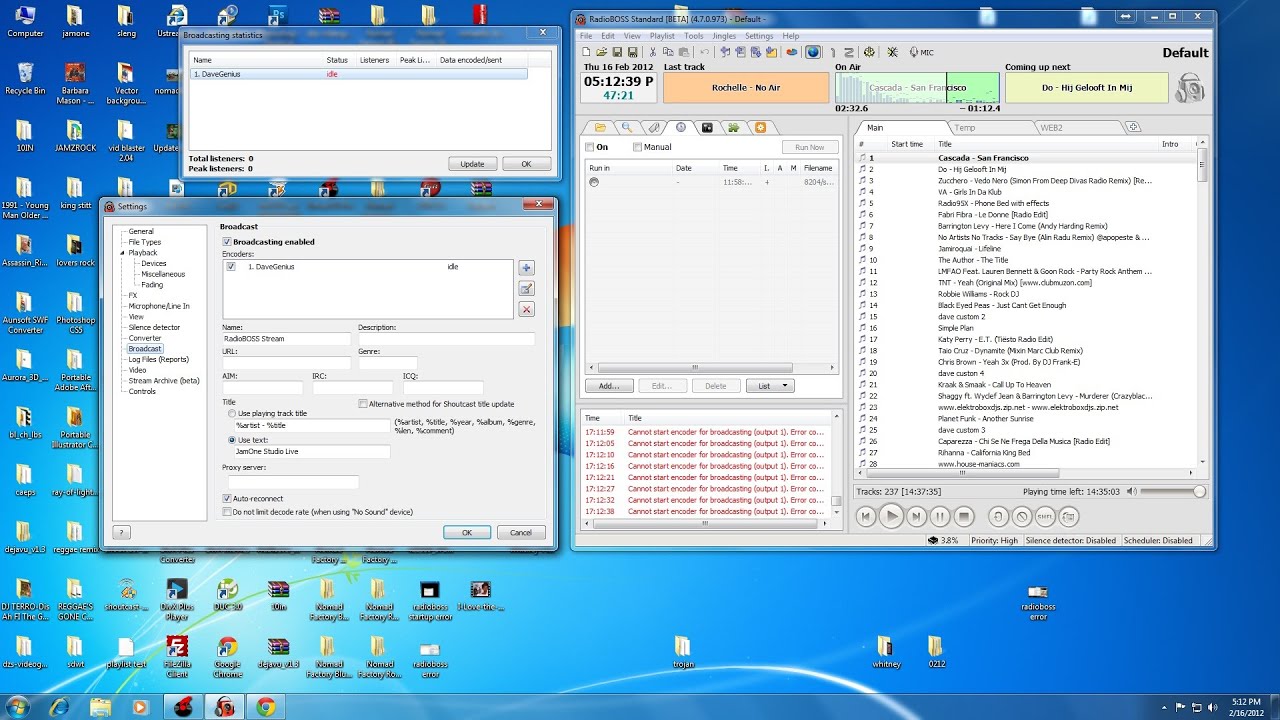This screenshot has height=720, width=1280.
Task: Open the Tools menu in RadioBOSS
Action: point(693,36)
